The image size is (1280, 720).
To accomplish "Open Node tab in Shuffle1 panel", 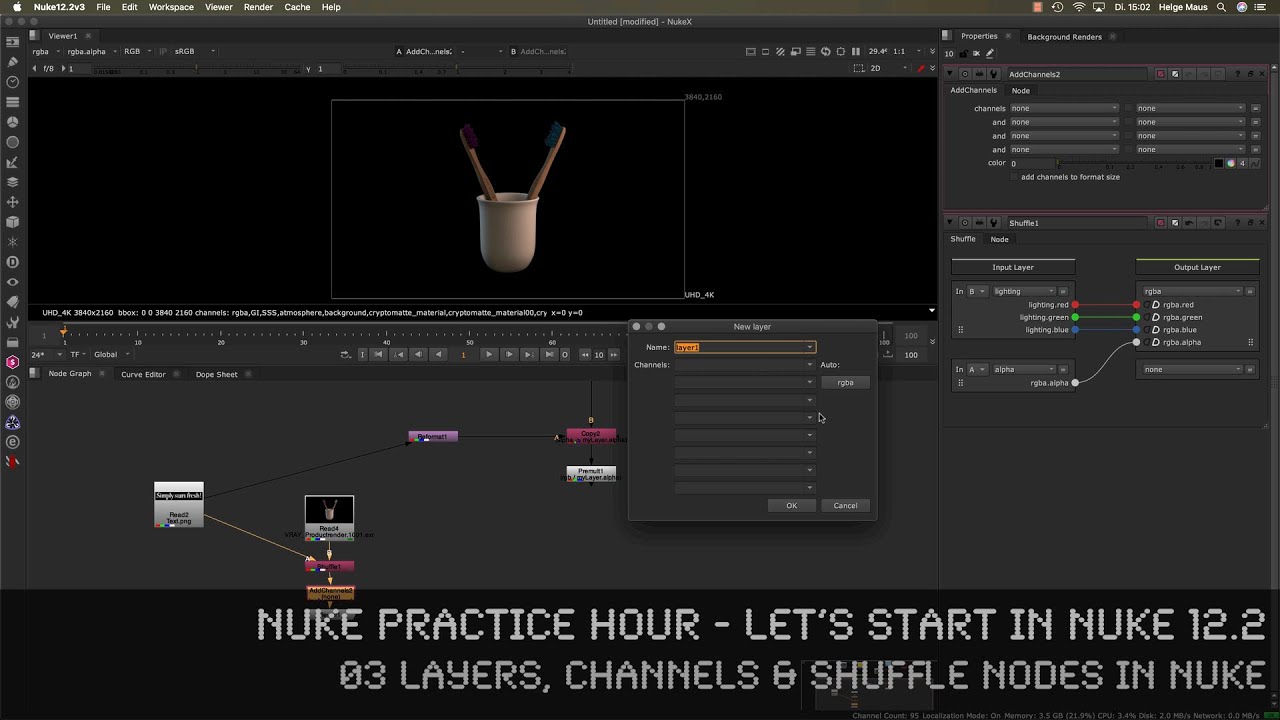I will (999, 239).
